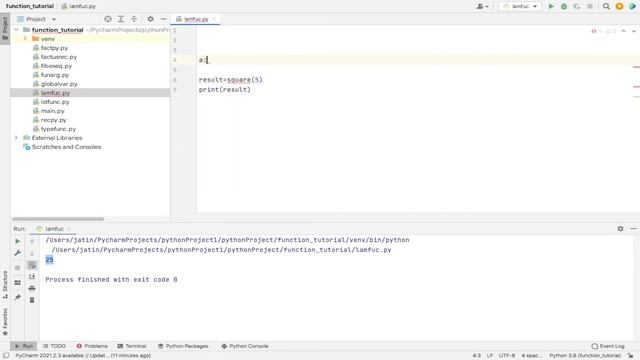Image resolution: width=640 pixels, height=360 pixels.
Task: Click pin tab icon in Run panel
Action: tap(18, 297)
